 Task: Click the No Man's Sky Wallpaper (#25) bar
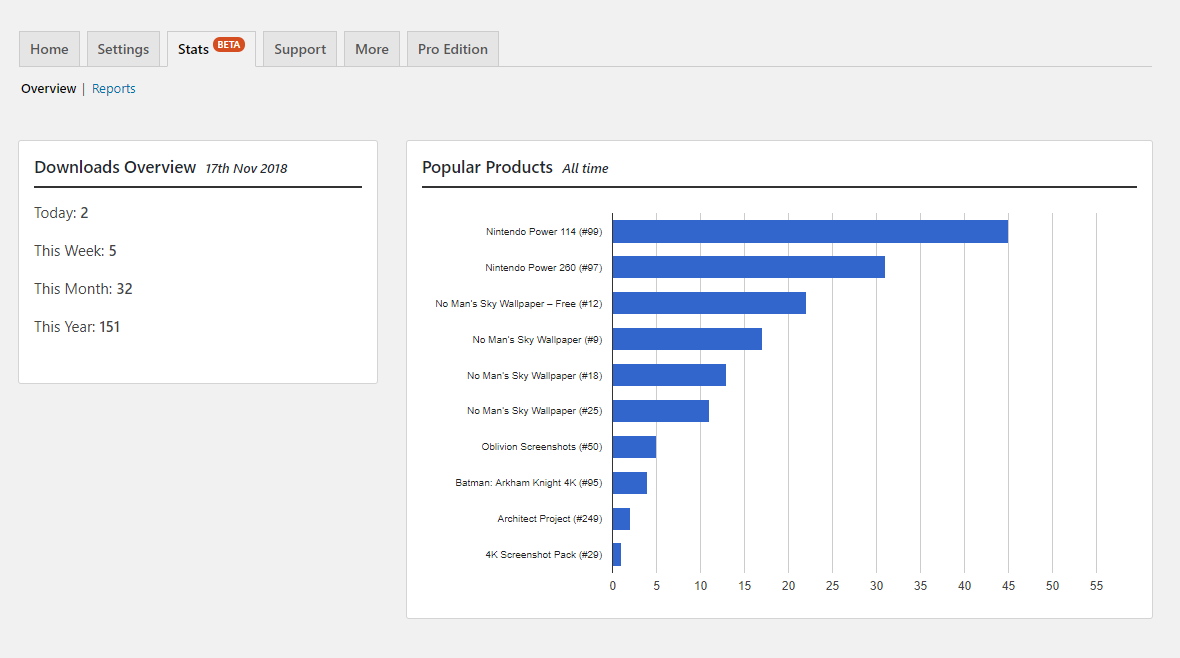coord(660,411)
